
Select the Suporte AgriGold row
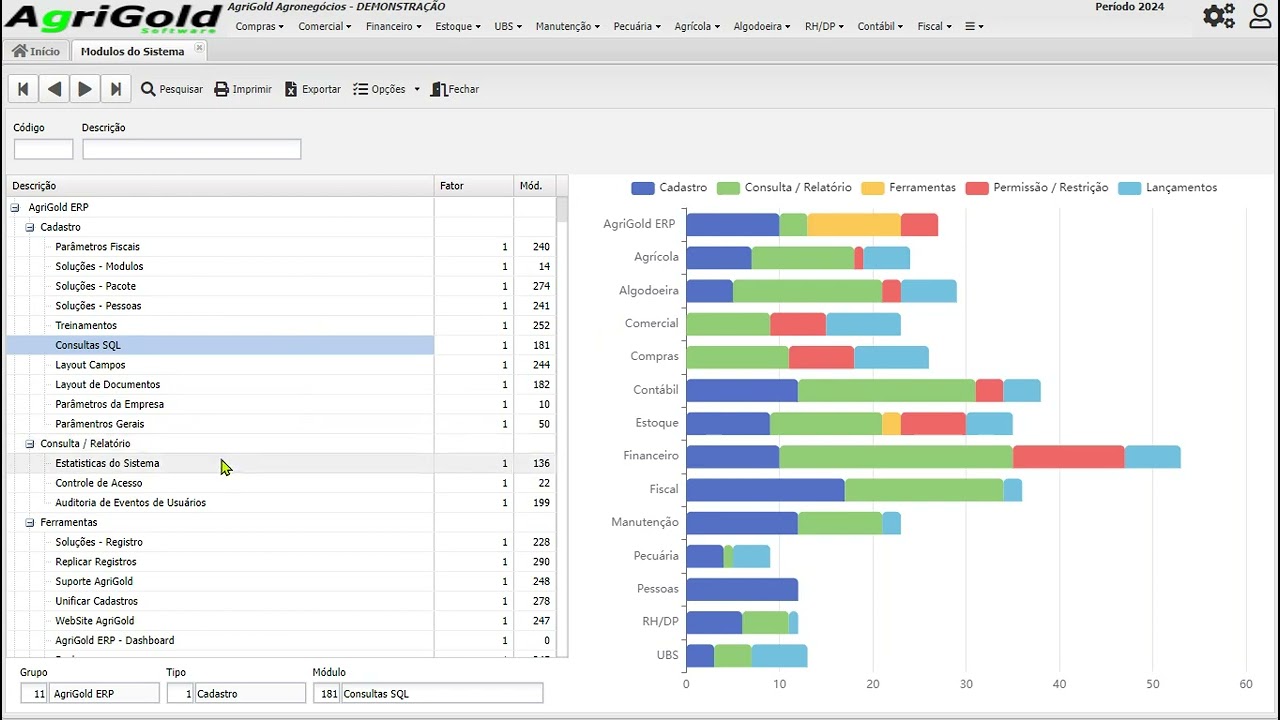(x=281, y=582)
